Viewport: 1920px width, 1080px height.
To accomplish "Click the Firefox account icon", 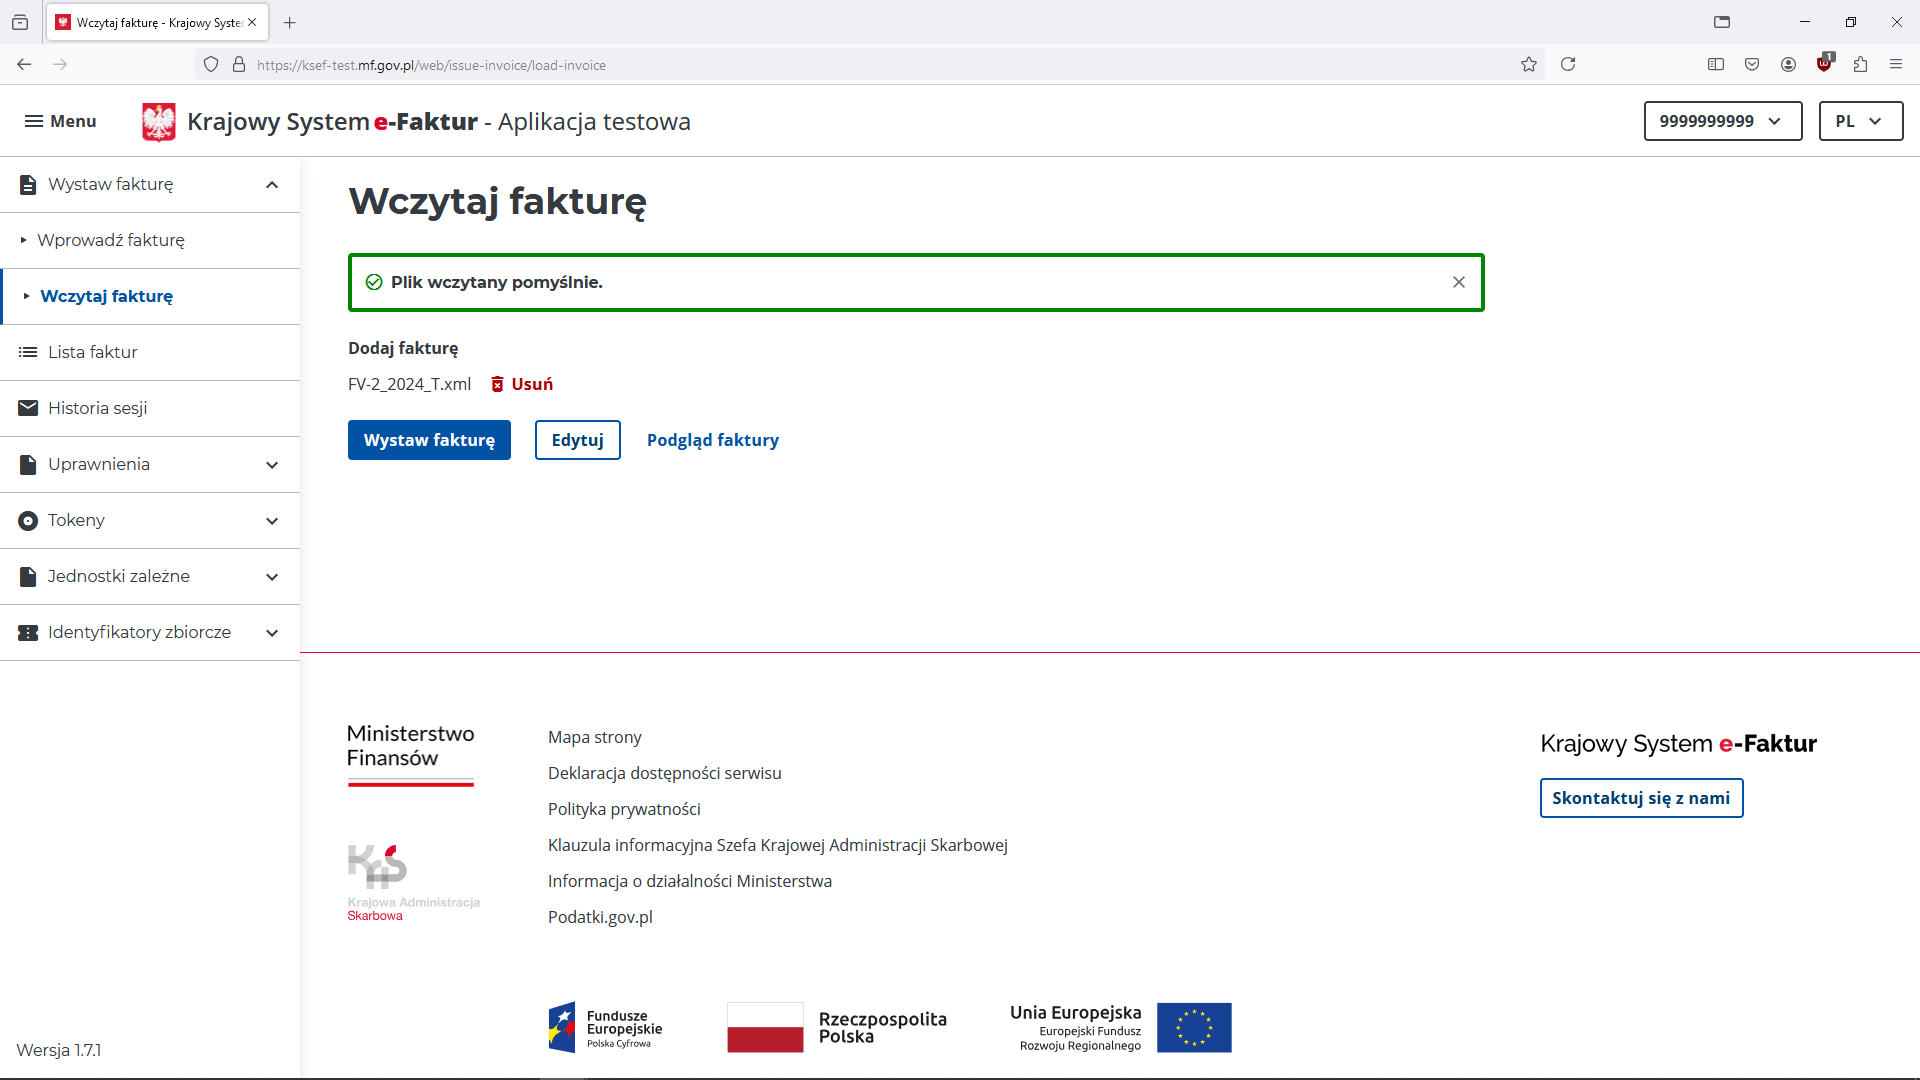I will point(1788,65).
